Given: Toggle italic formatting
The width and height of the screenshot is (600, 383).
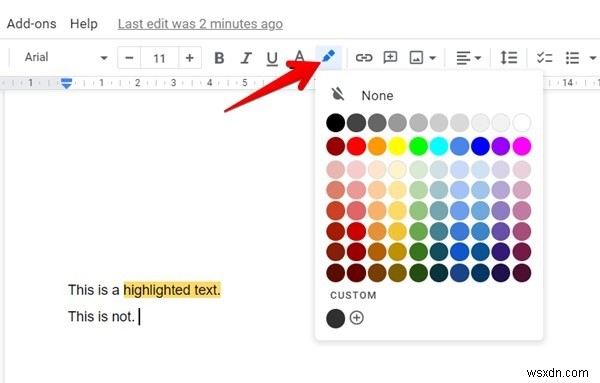Looking at the screenshot, I should coord(246,58).
